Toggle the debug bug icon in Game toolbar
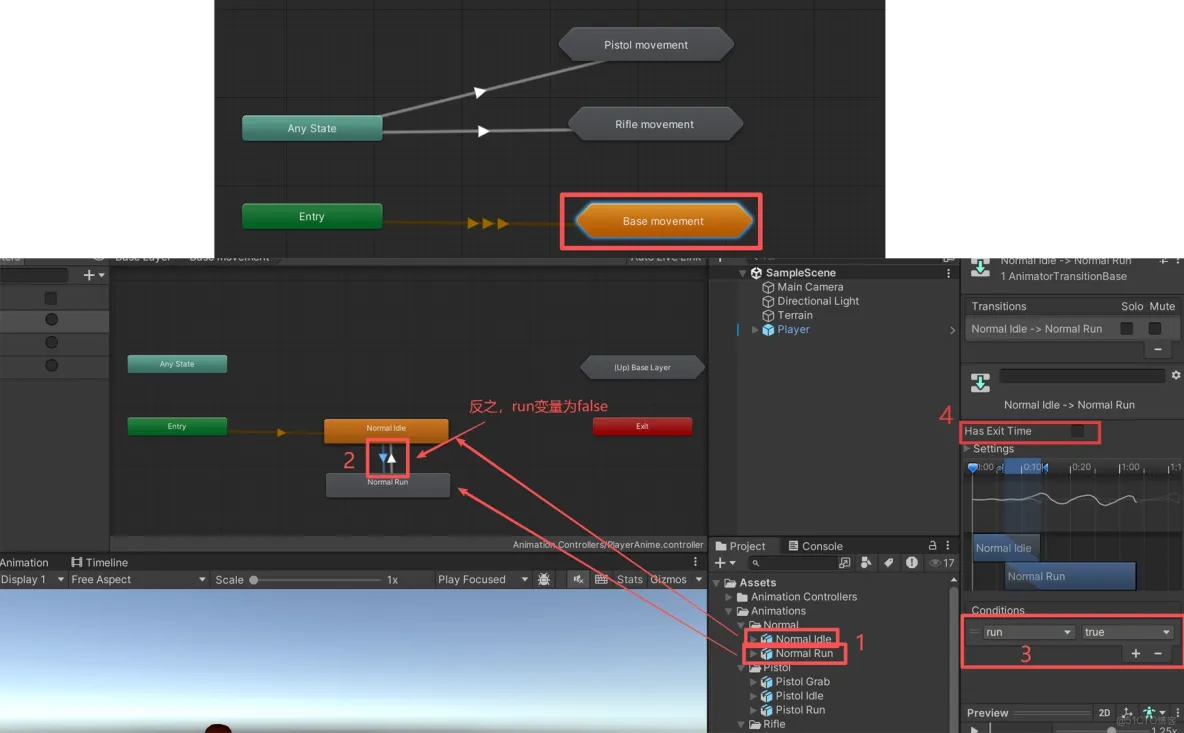This screenshot has height=733, width=1184. (x=543, y=579)
